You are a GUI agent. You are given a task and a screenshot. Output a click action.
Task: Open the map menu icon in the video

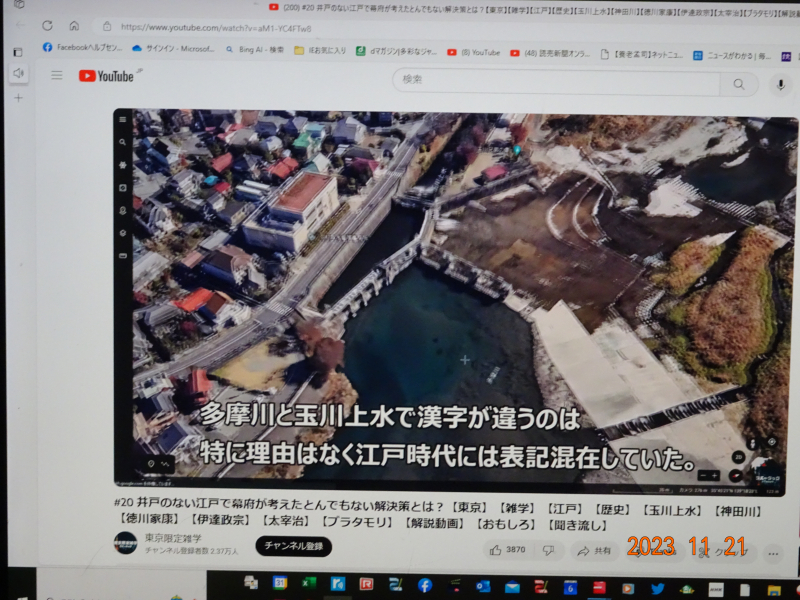122,119
